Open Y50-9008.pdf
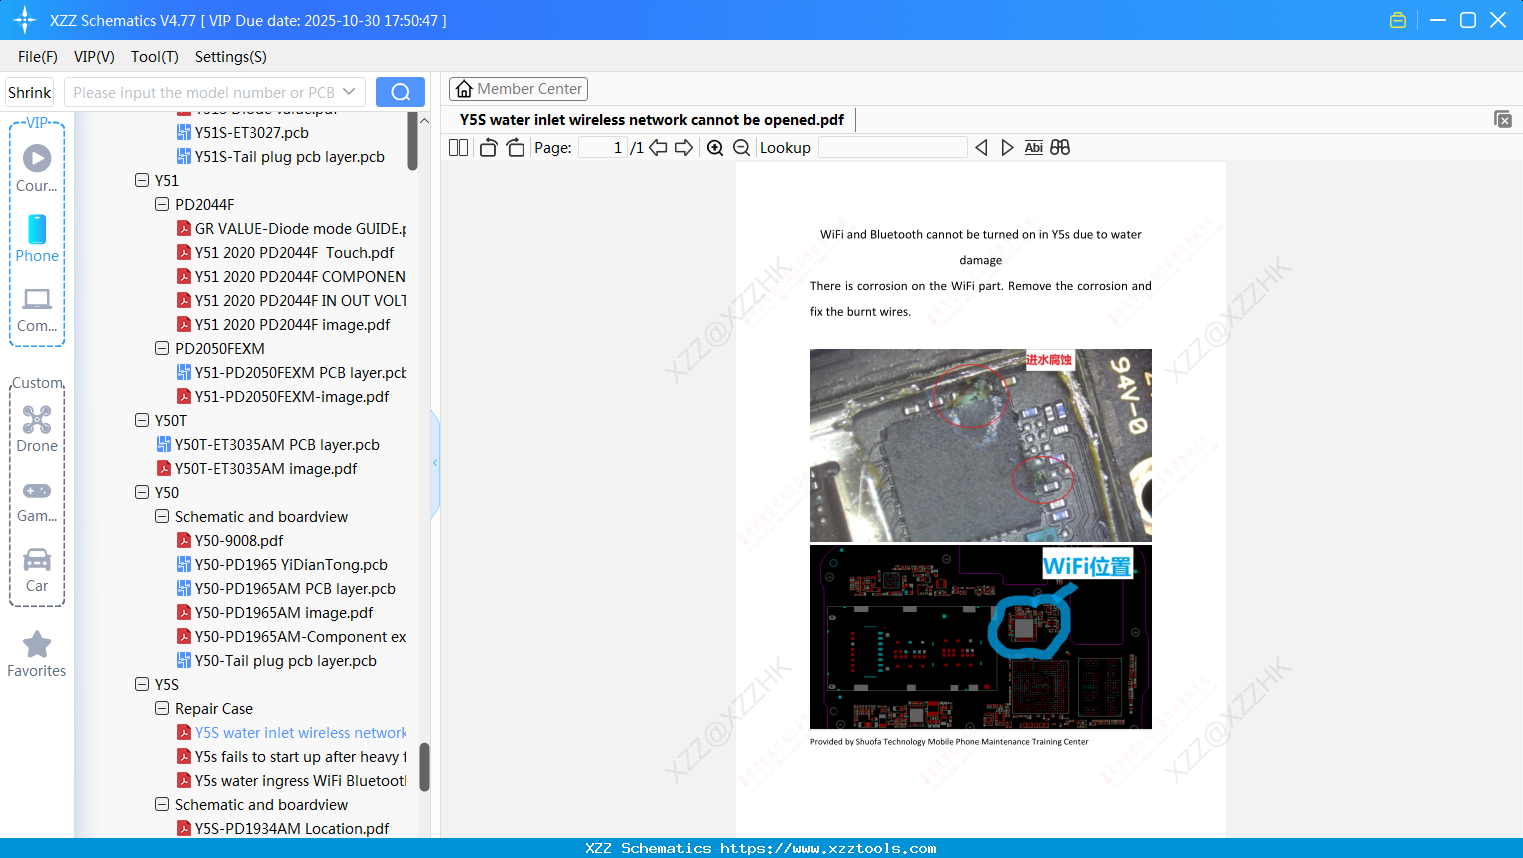Image resolution: width=1523 pixels, height=858 pixels. (239, 540)
